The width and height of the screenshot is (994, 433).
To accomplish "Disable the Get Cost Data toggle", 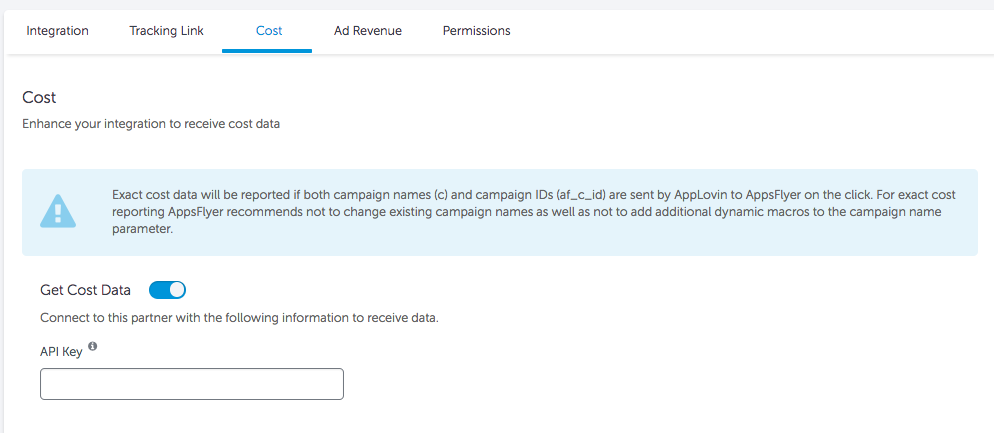I will [x=167, y=290].
